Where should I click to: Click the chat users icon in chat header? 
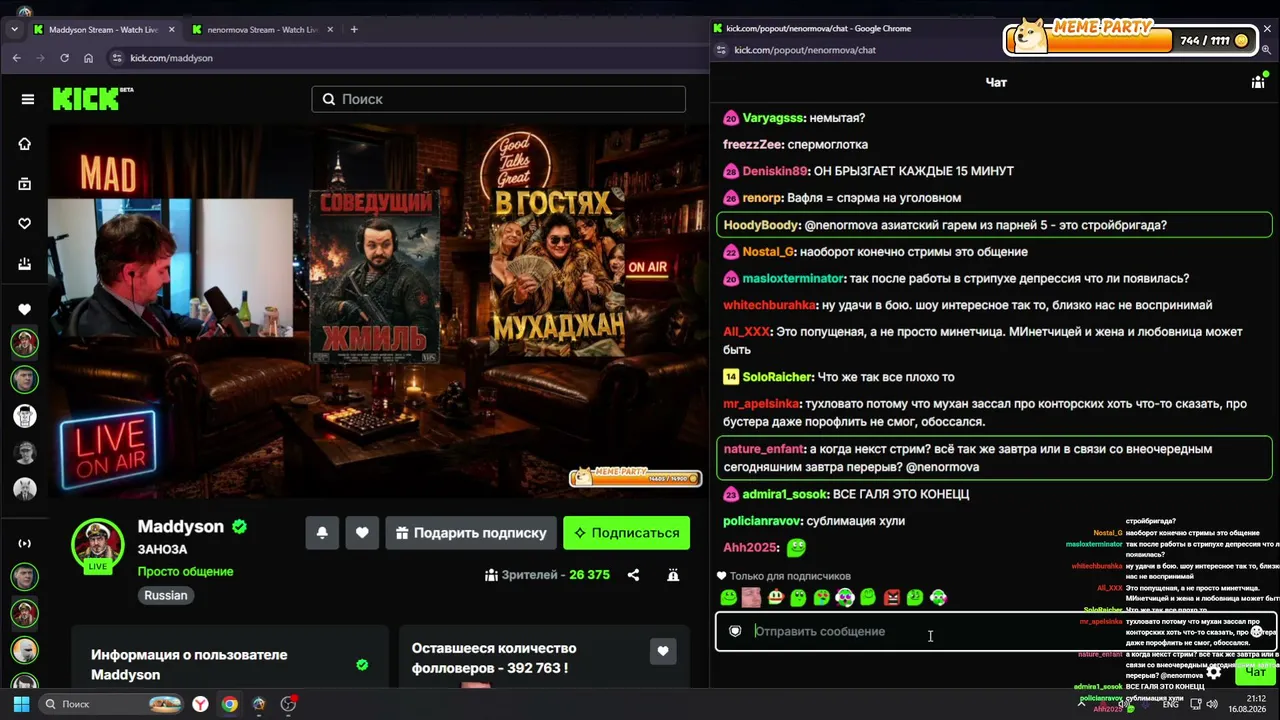1258,82
